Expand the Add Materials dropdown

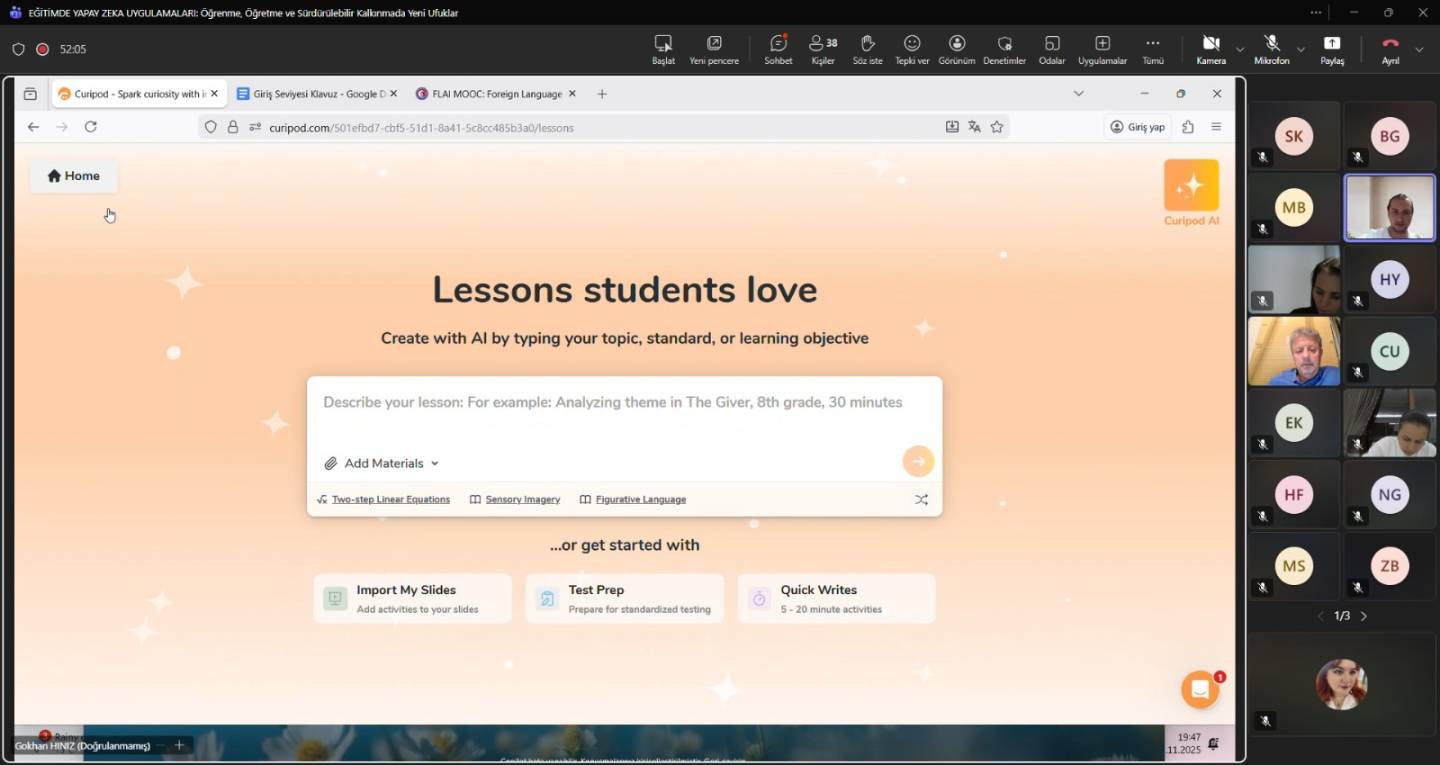[x=382, y=463]
